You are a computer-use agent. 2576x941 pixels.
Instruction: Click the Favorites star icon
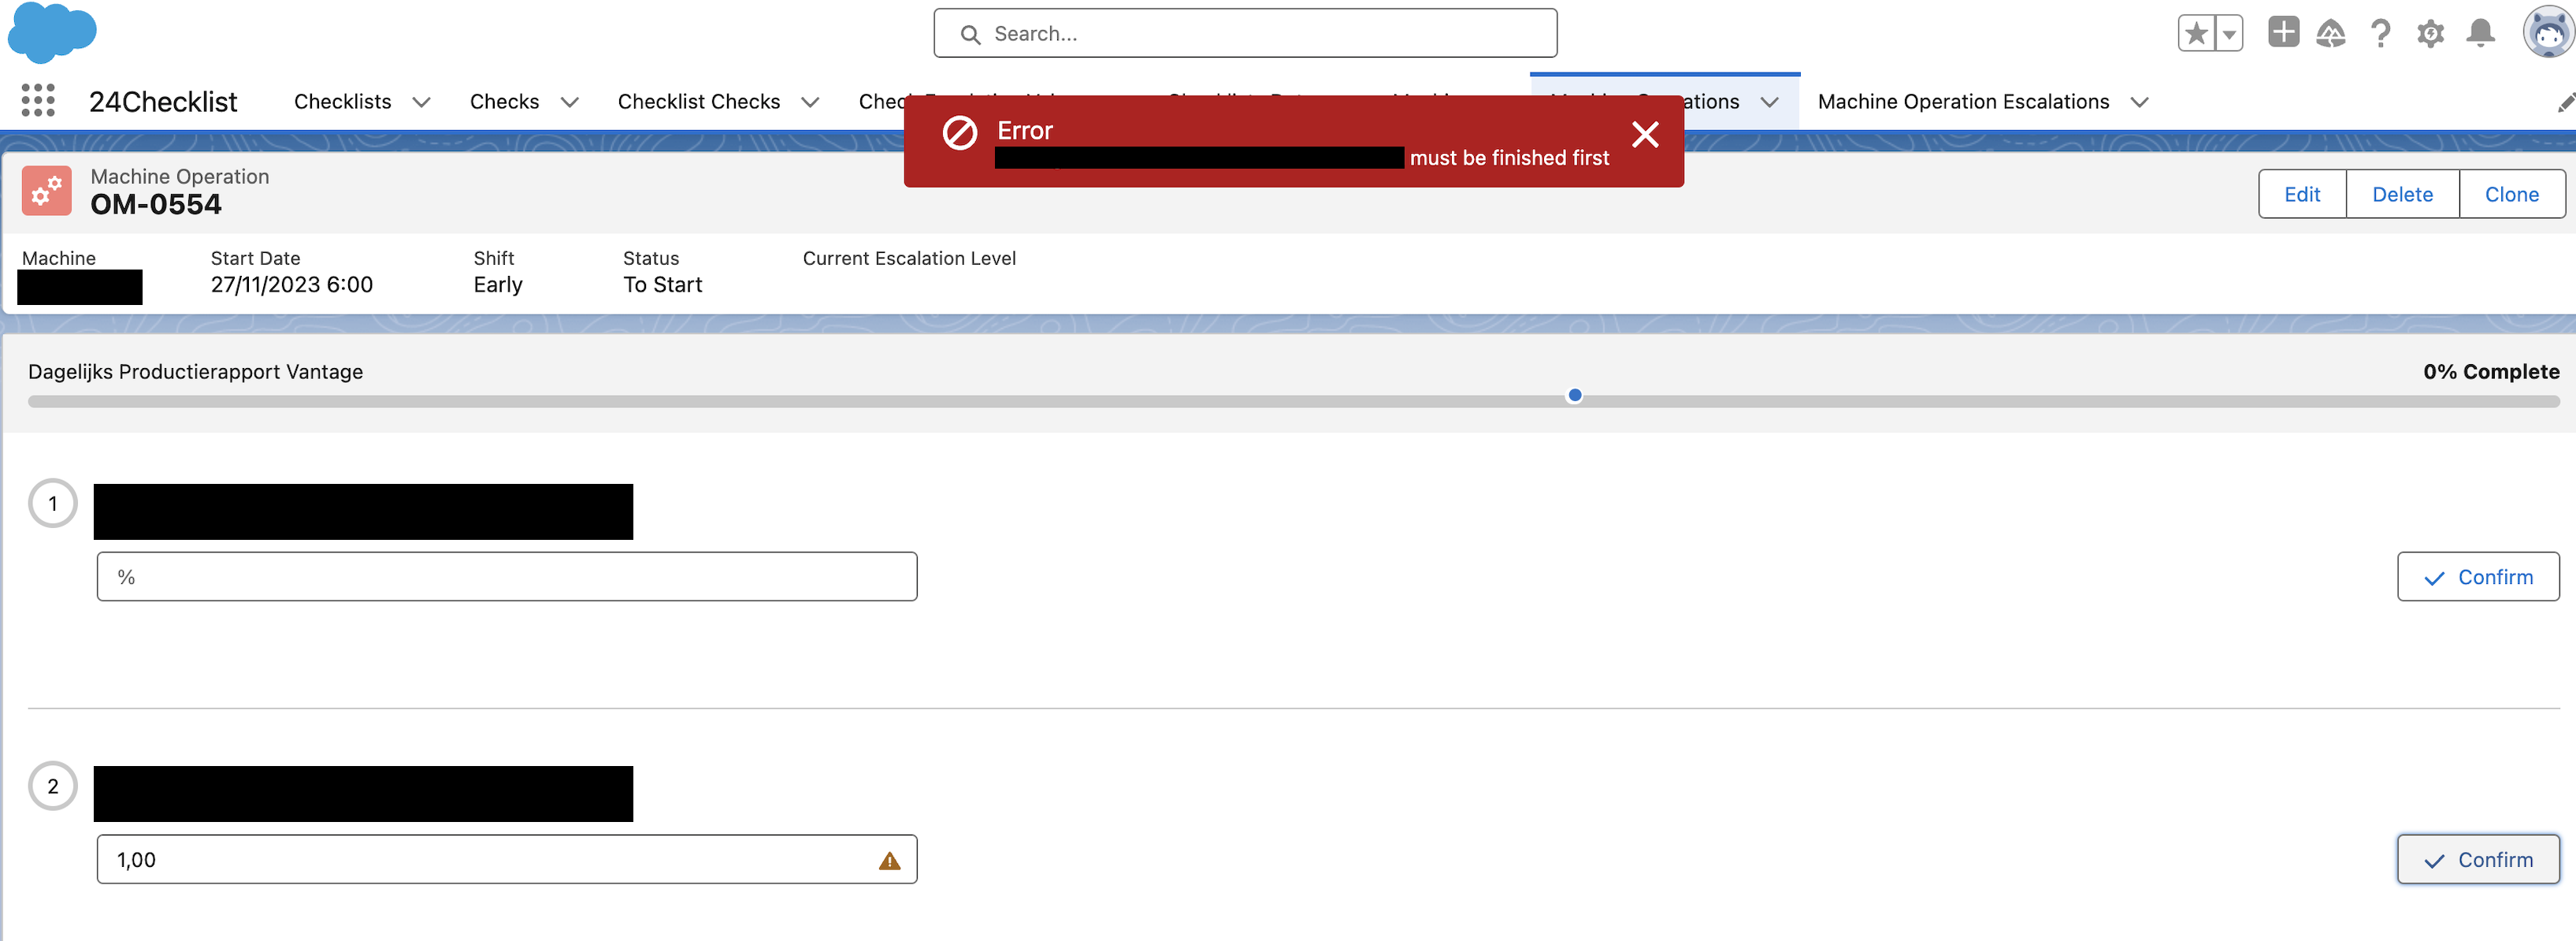(2196, 34)
